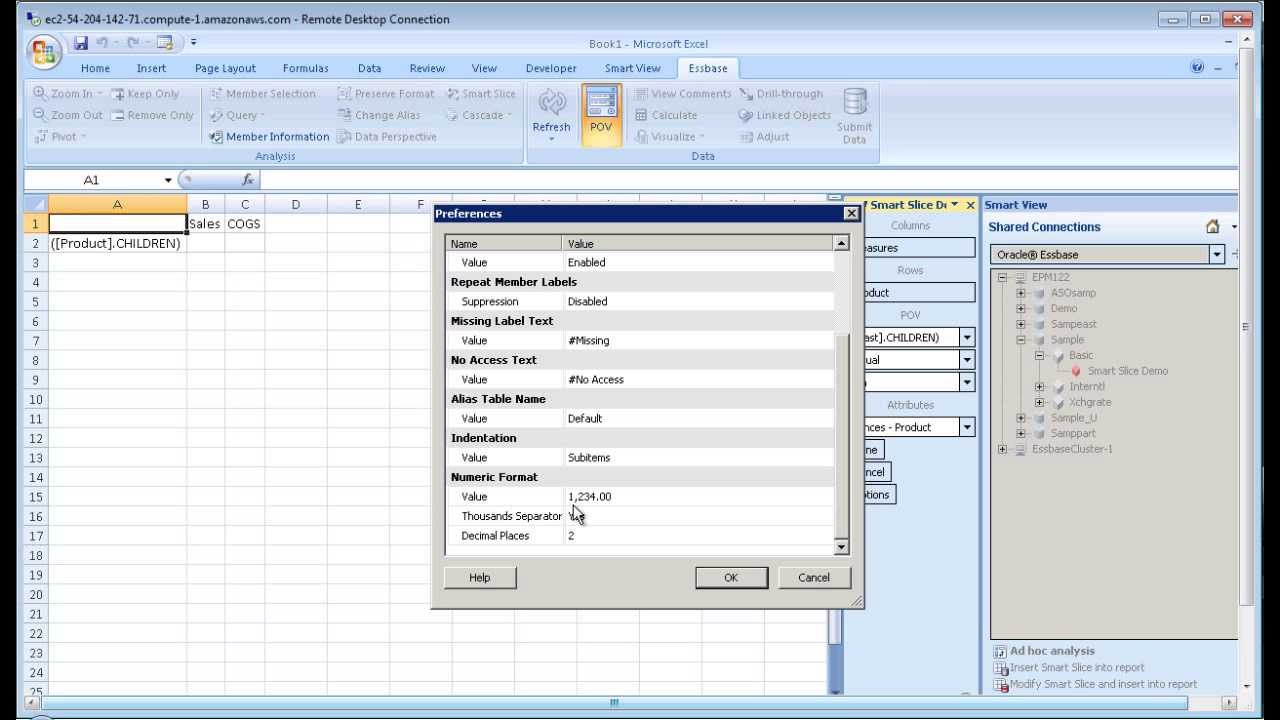The height and width of the screenshot is (720, 1280).
Task: Click the Submit Data icon
Action: pos(854,104)
